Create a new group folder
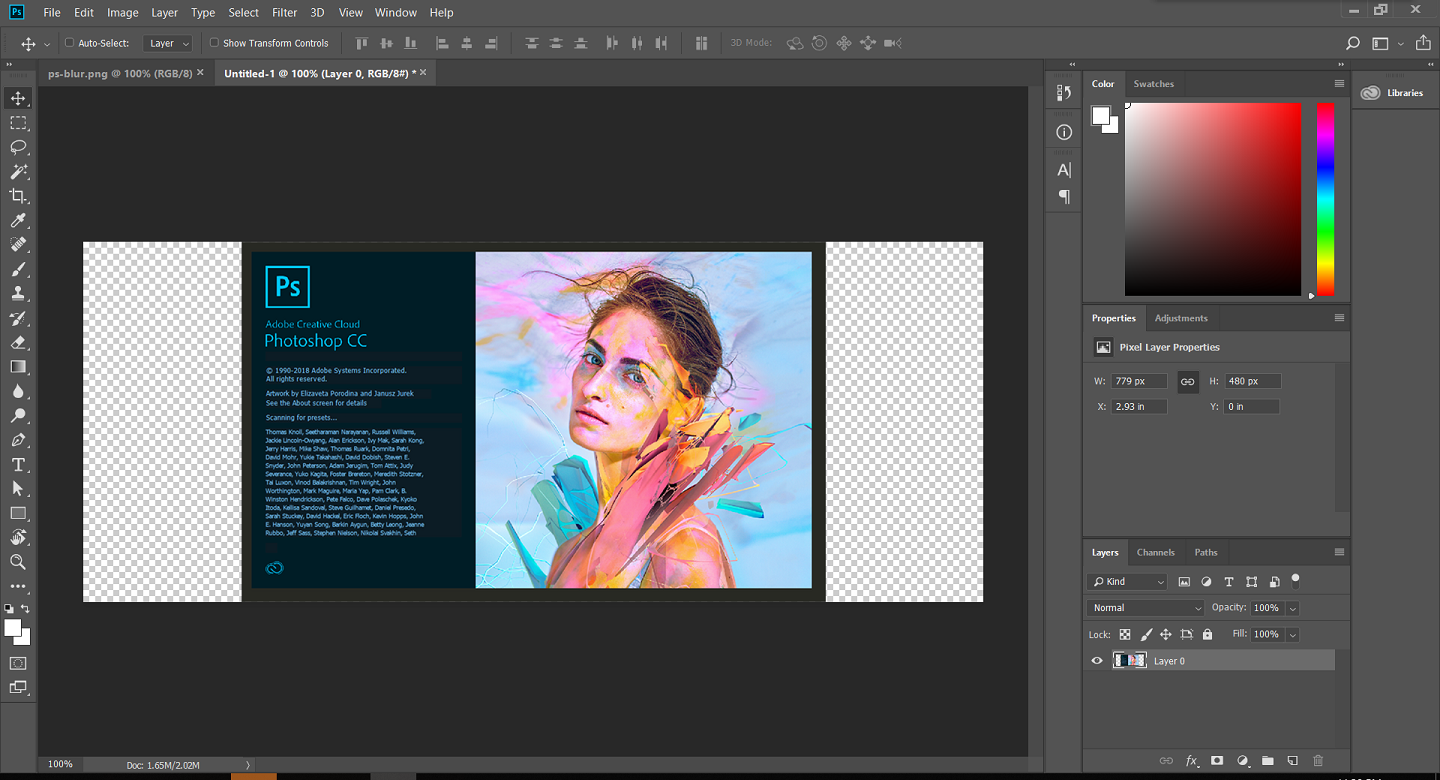 [1267, 761]
